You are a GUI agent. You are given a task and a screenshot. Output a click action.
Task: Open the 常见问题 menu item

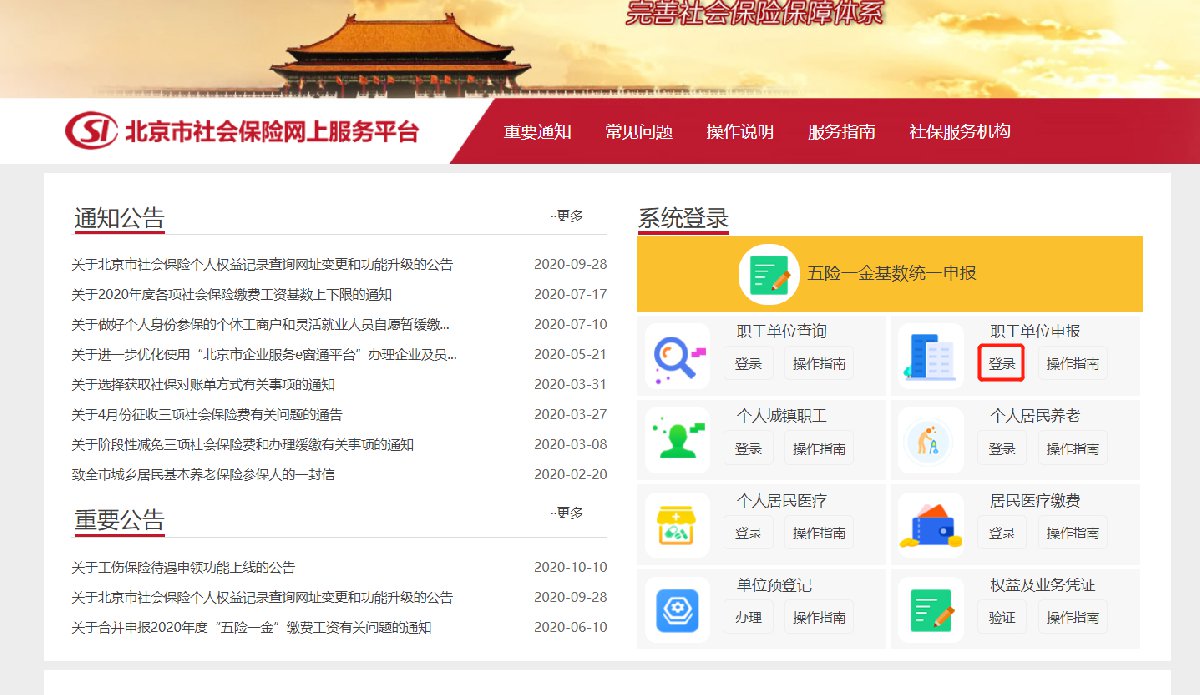point(639,132)
